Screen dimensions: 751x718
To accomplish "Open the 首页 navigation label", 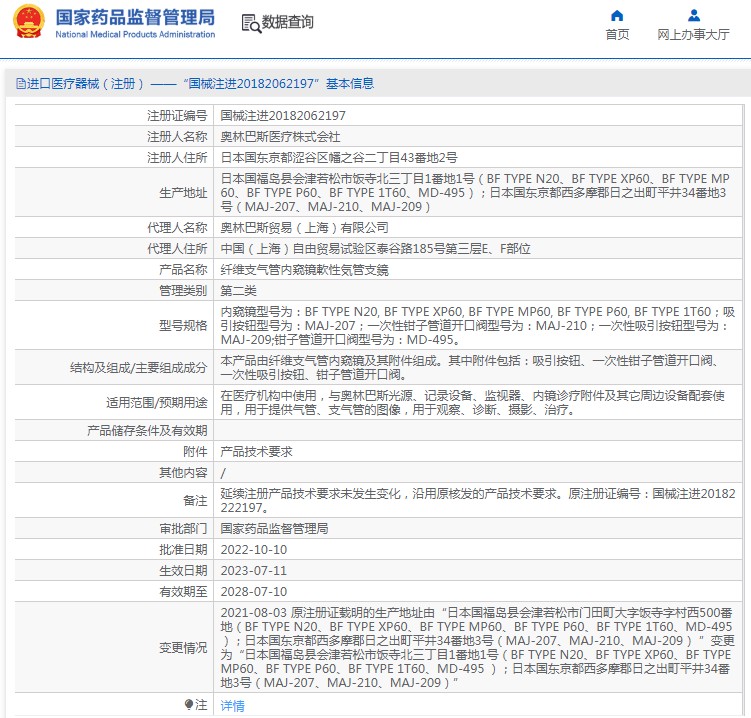I will click(617, 34).
